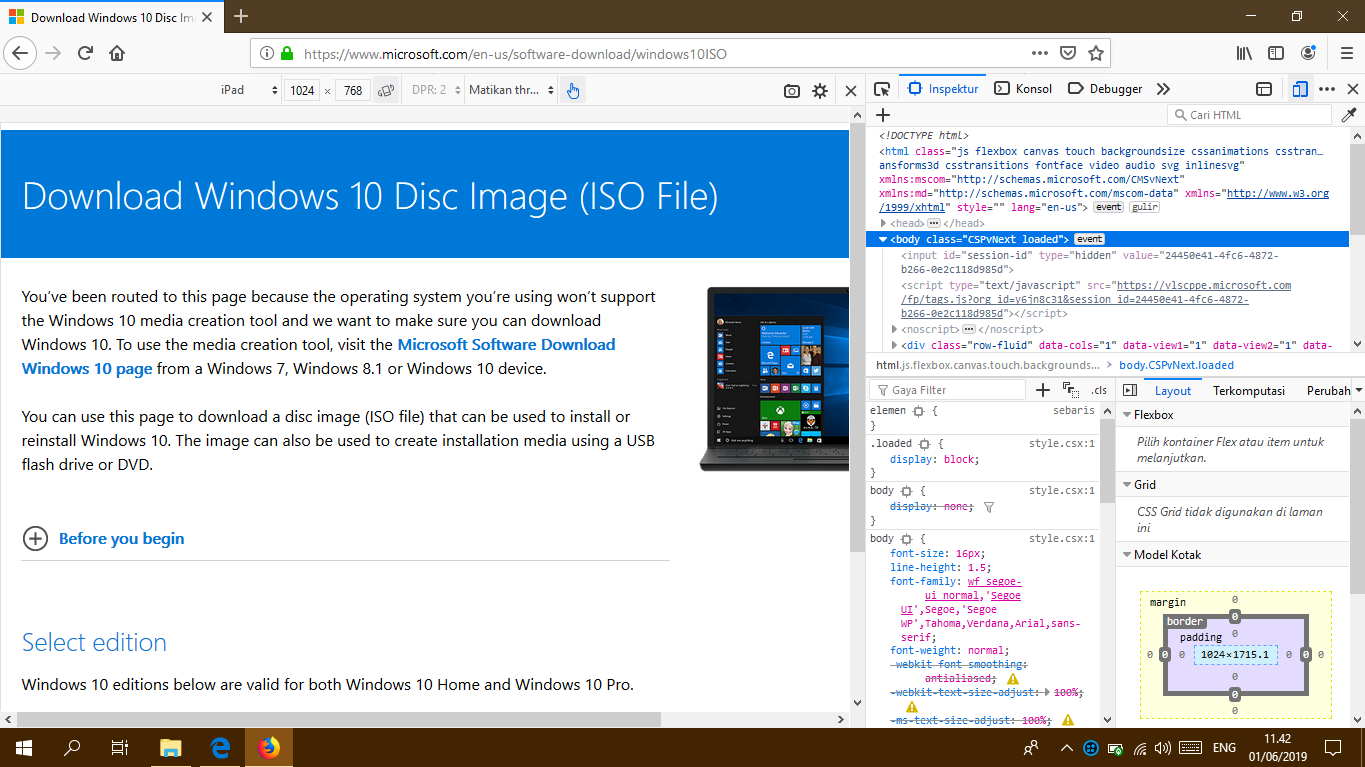Open responsive mode settings gear
The image size is (1365, 767).
pos(820,91)
